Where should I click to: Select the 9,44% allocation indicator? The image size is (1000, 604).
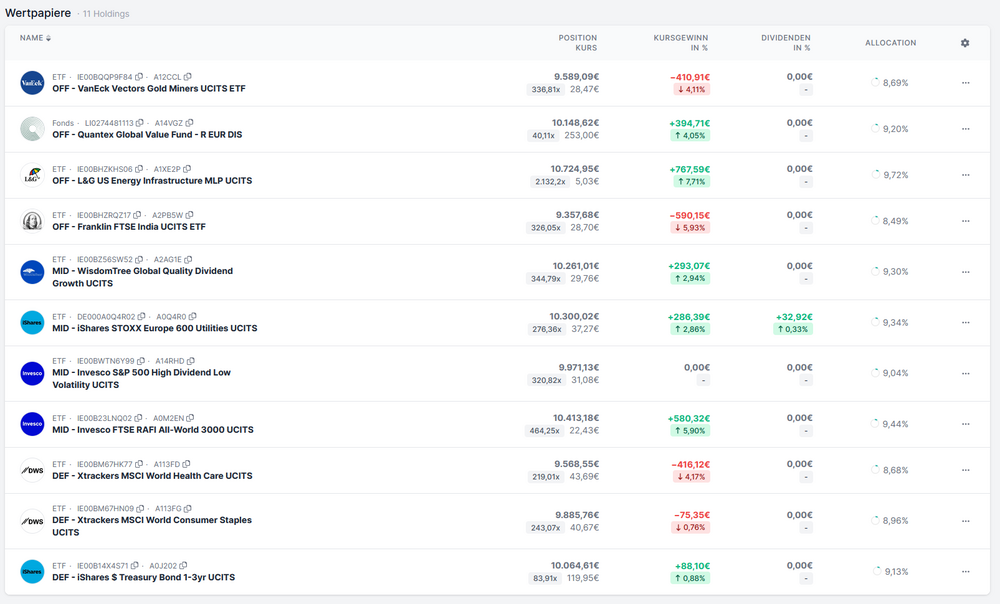890,424
